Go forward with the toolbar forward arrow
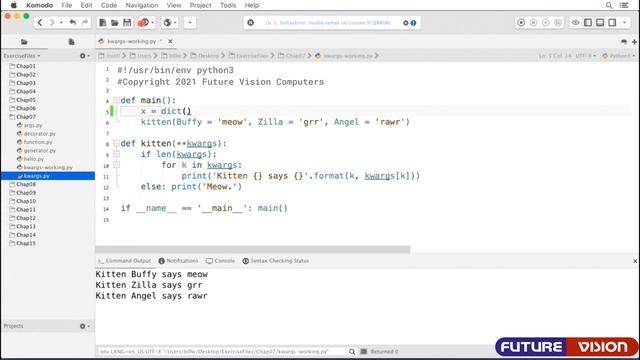Viewport: 640px width, 360px height. coord(52,22)
